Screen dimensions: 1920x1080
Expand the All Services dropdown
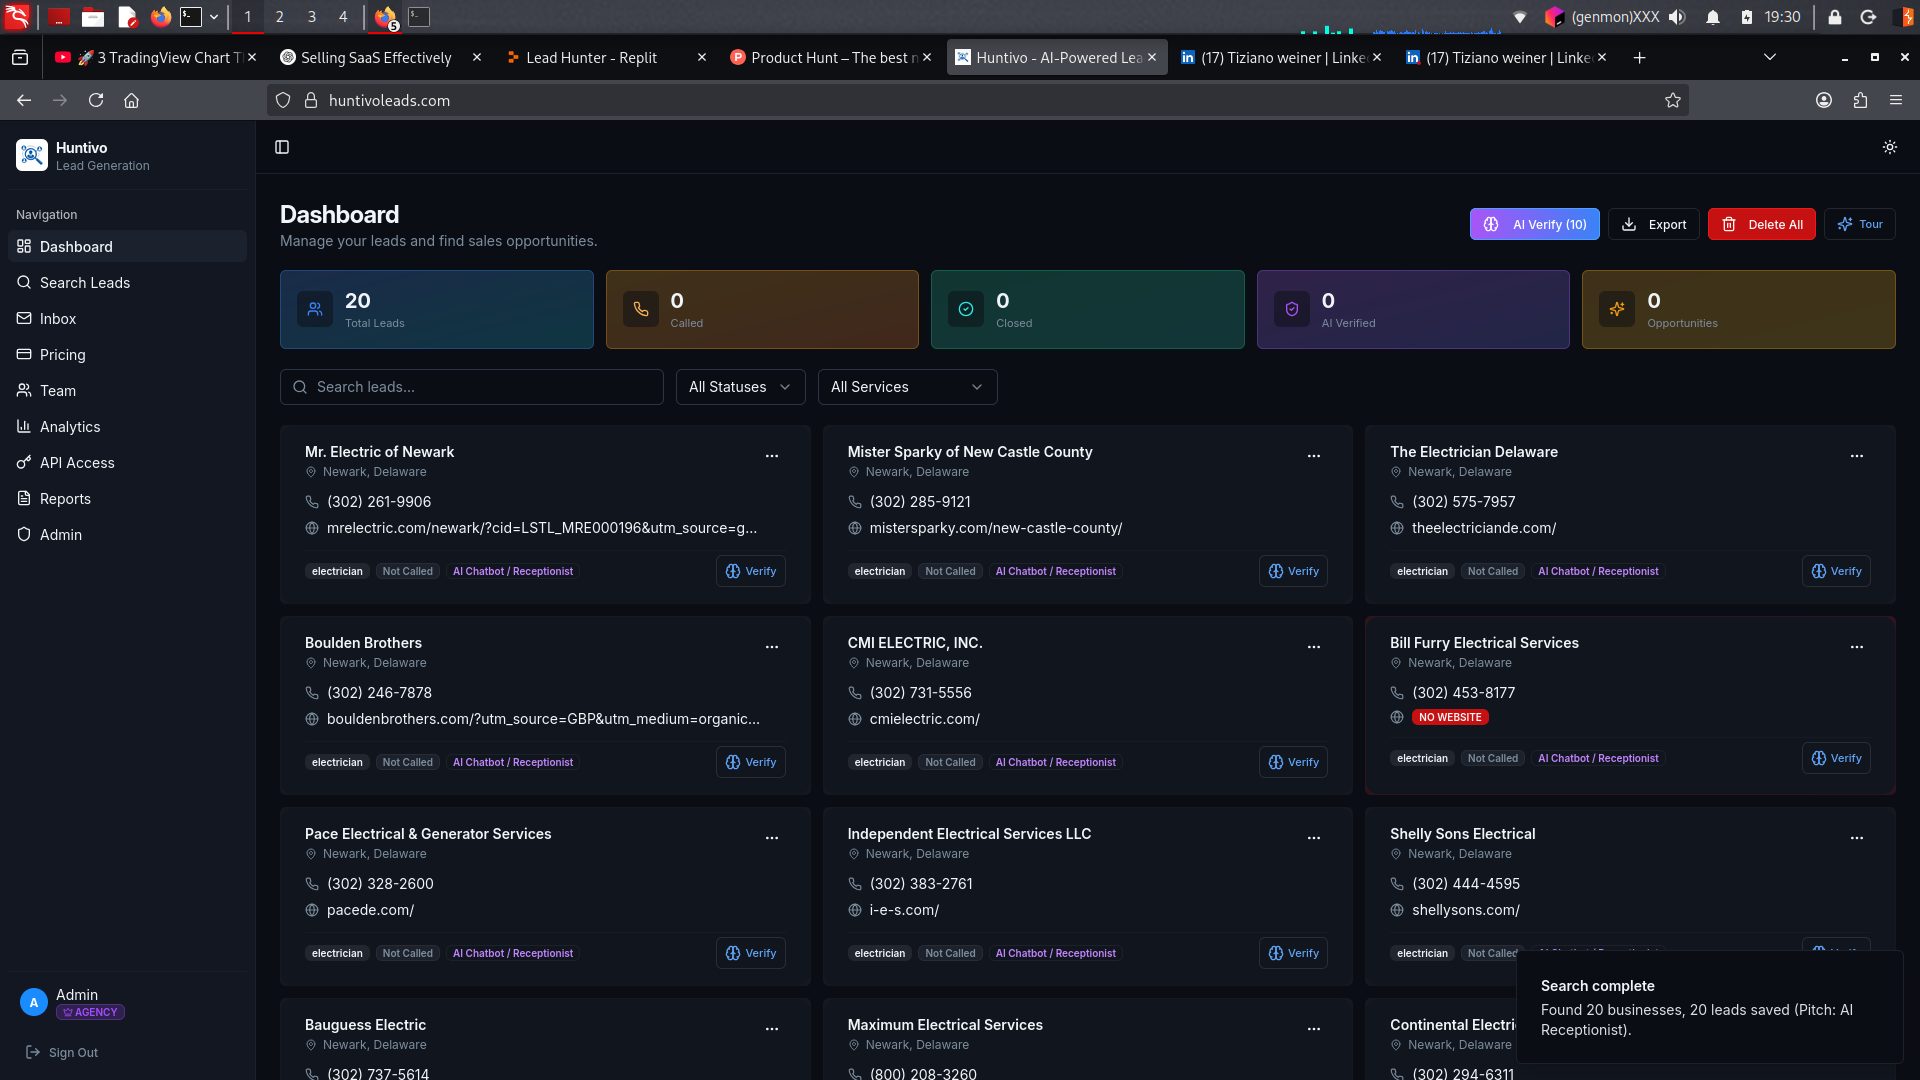[x=907, y=387]
